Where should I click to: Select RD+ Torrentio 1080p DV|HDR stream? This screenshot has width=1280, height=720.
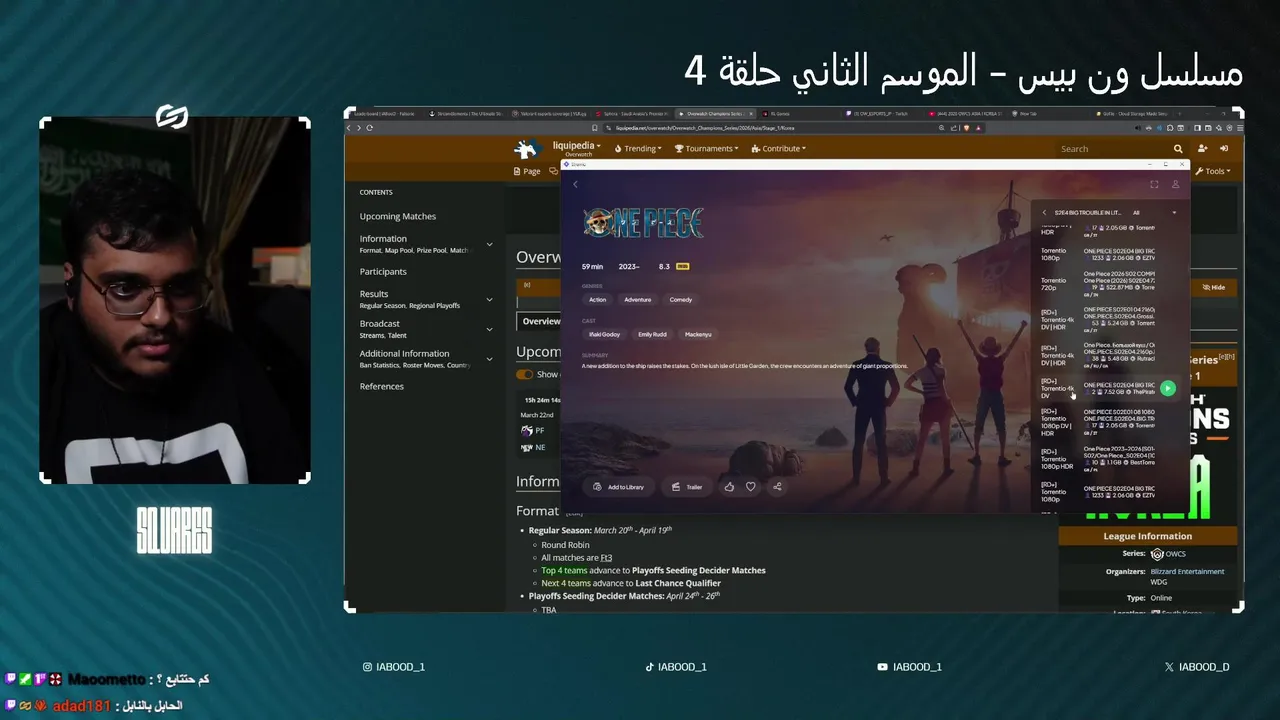coord(1110,422)
